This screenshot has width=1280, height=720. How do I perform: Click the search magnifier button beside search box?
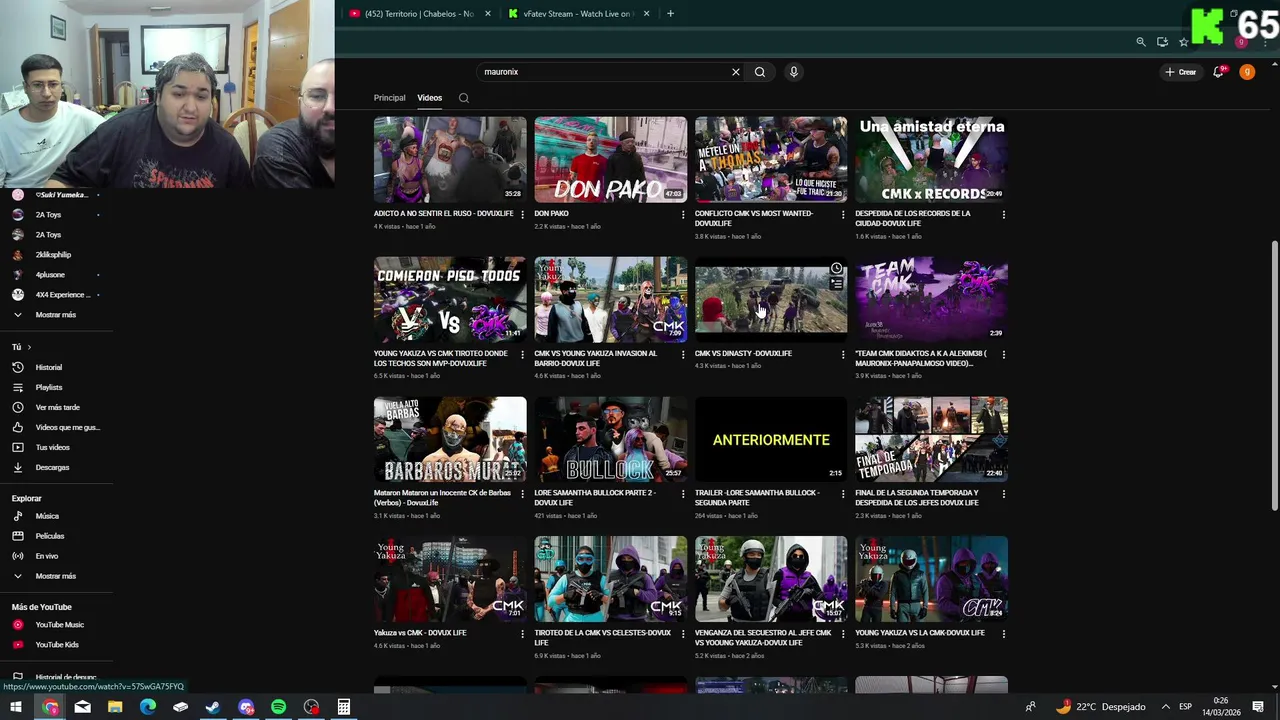[x=760, y=72]
